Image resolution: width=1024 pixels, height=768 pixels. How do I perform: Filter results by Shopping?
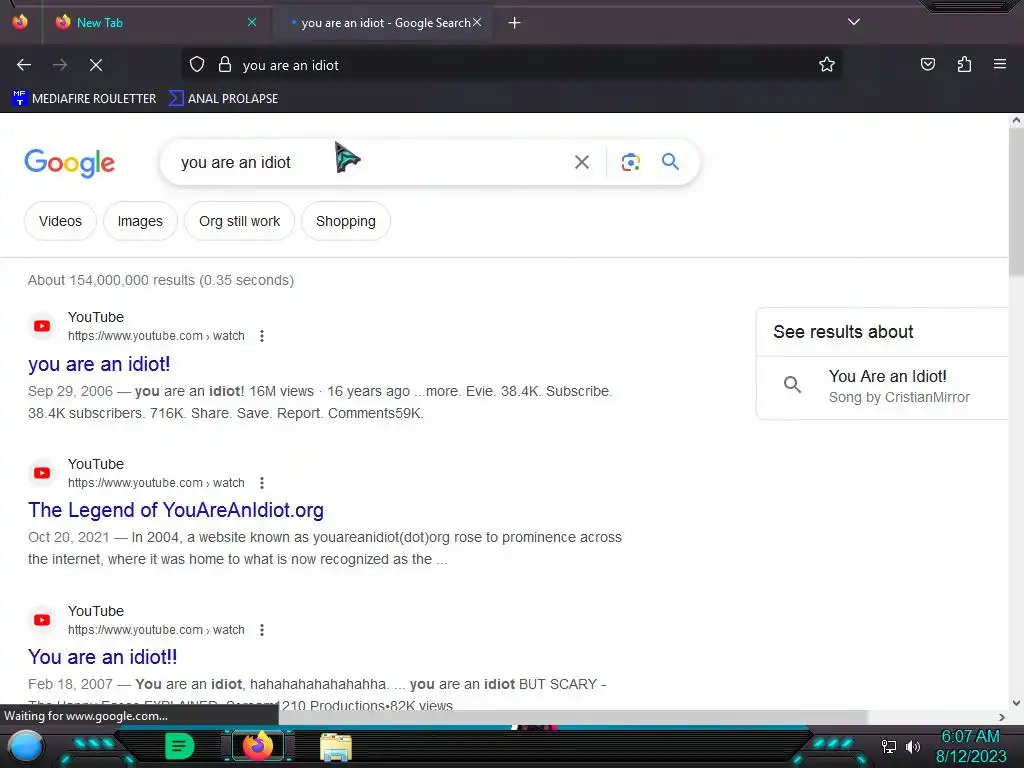345,221
